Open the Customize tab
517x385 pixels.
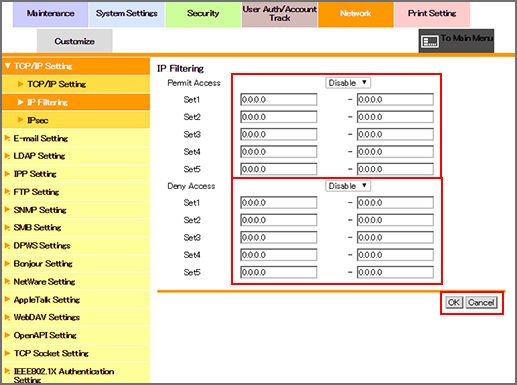pos(74,41)
